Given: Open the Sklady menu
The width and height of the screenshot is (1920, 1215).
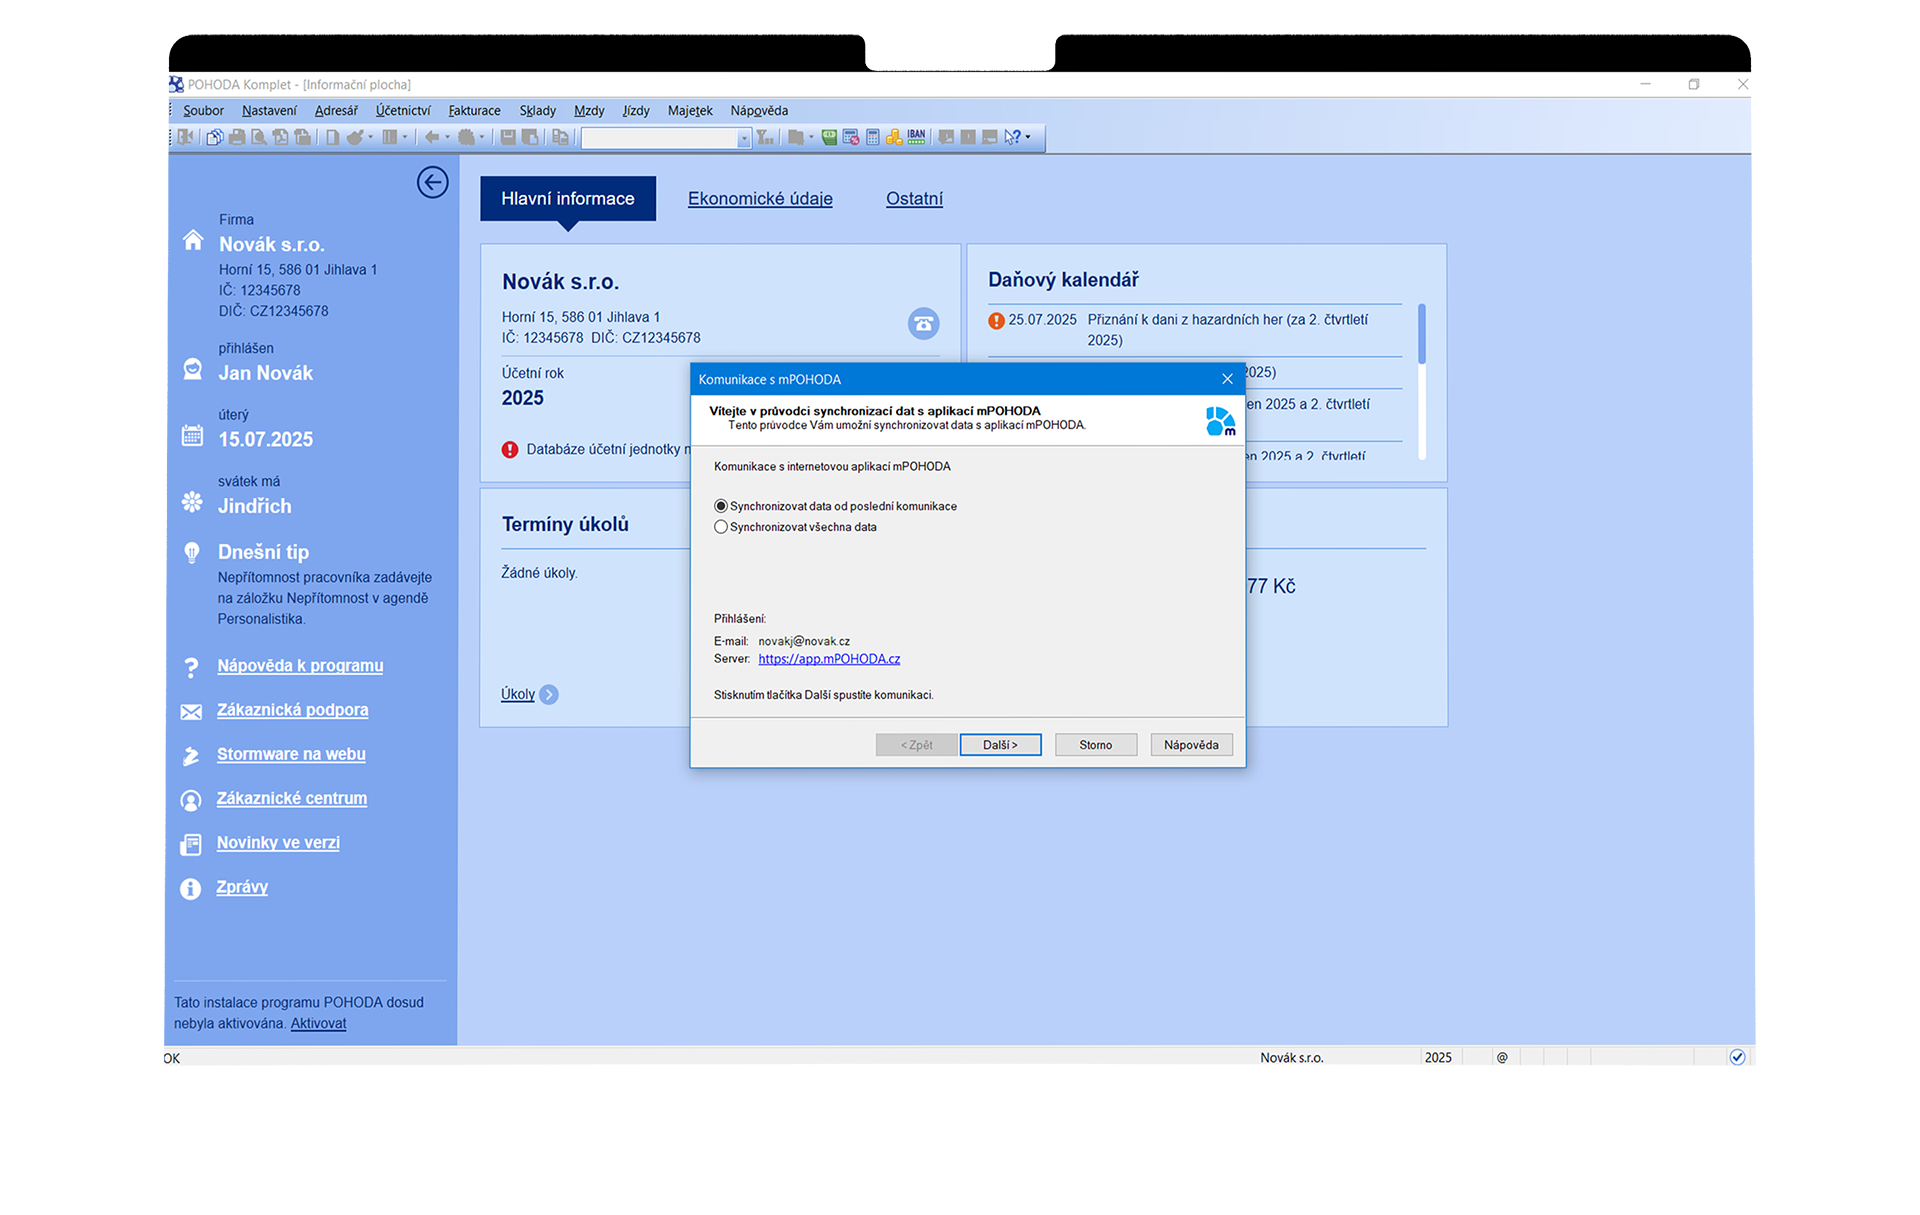Looking at the screenshot, I should (x=537, y=111).
